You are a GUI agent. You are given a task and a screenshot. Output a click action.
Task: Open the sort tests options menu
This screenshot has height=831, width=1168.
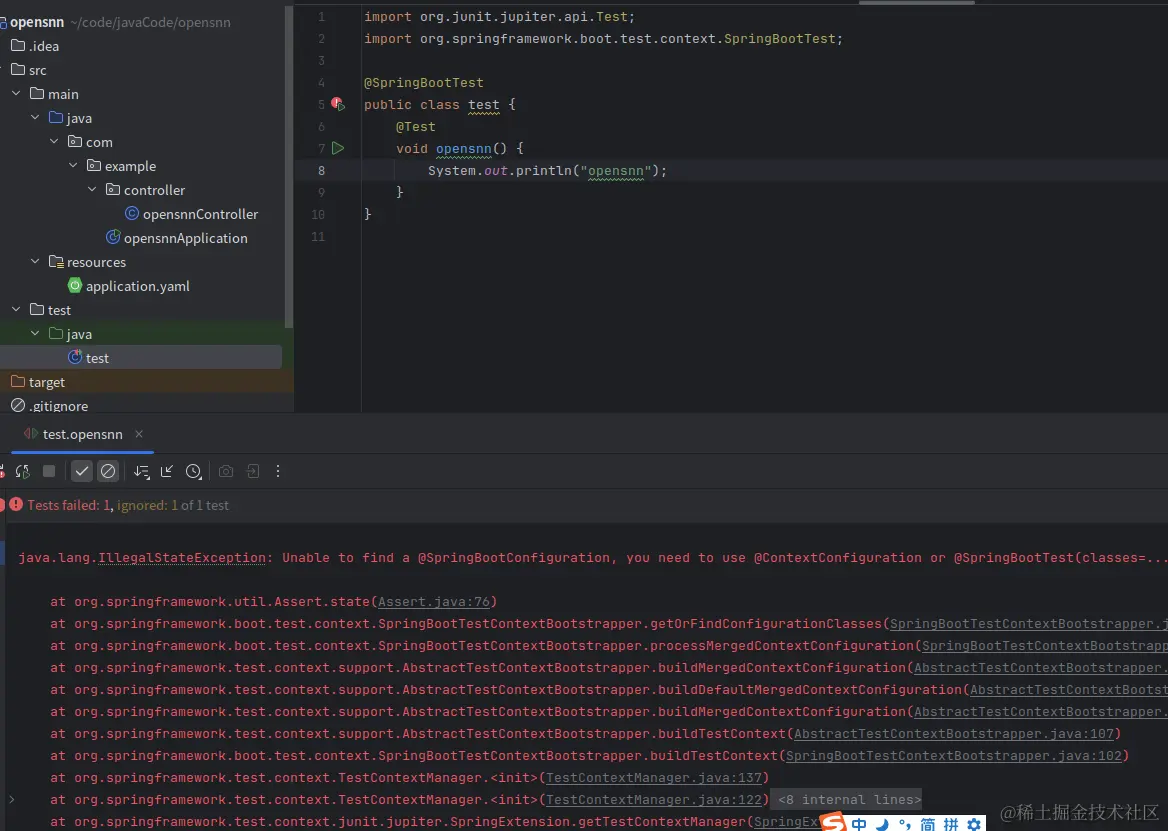142,471
